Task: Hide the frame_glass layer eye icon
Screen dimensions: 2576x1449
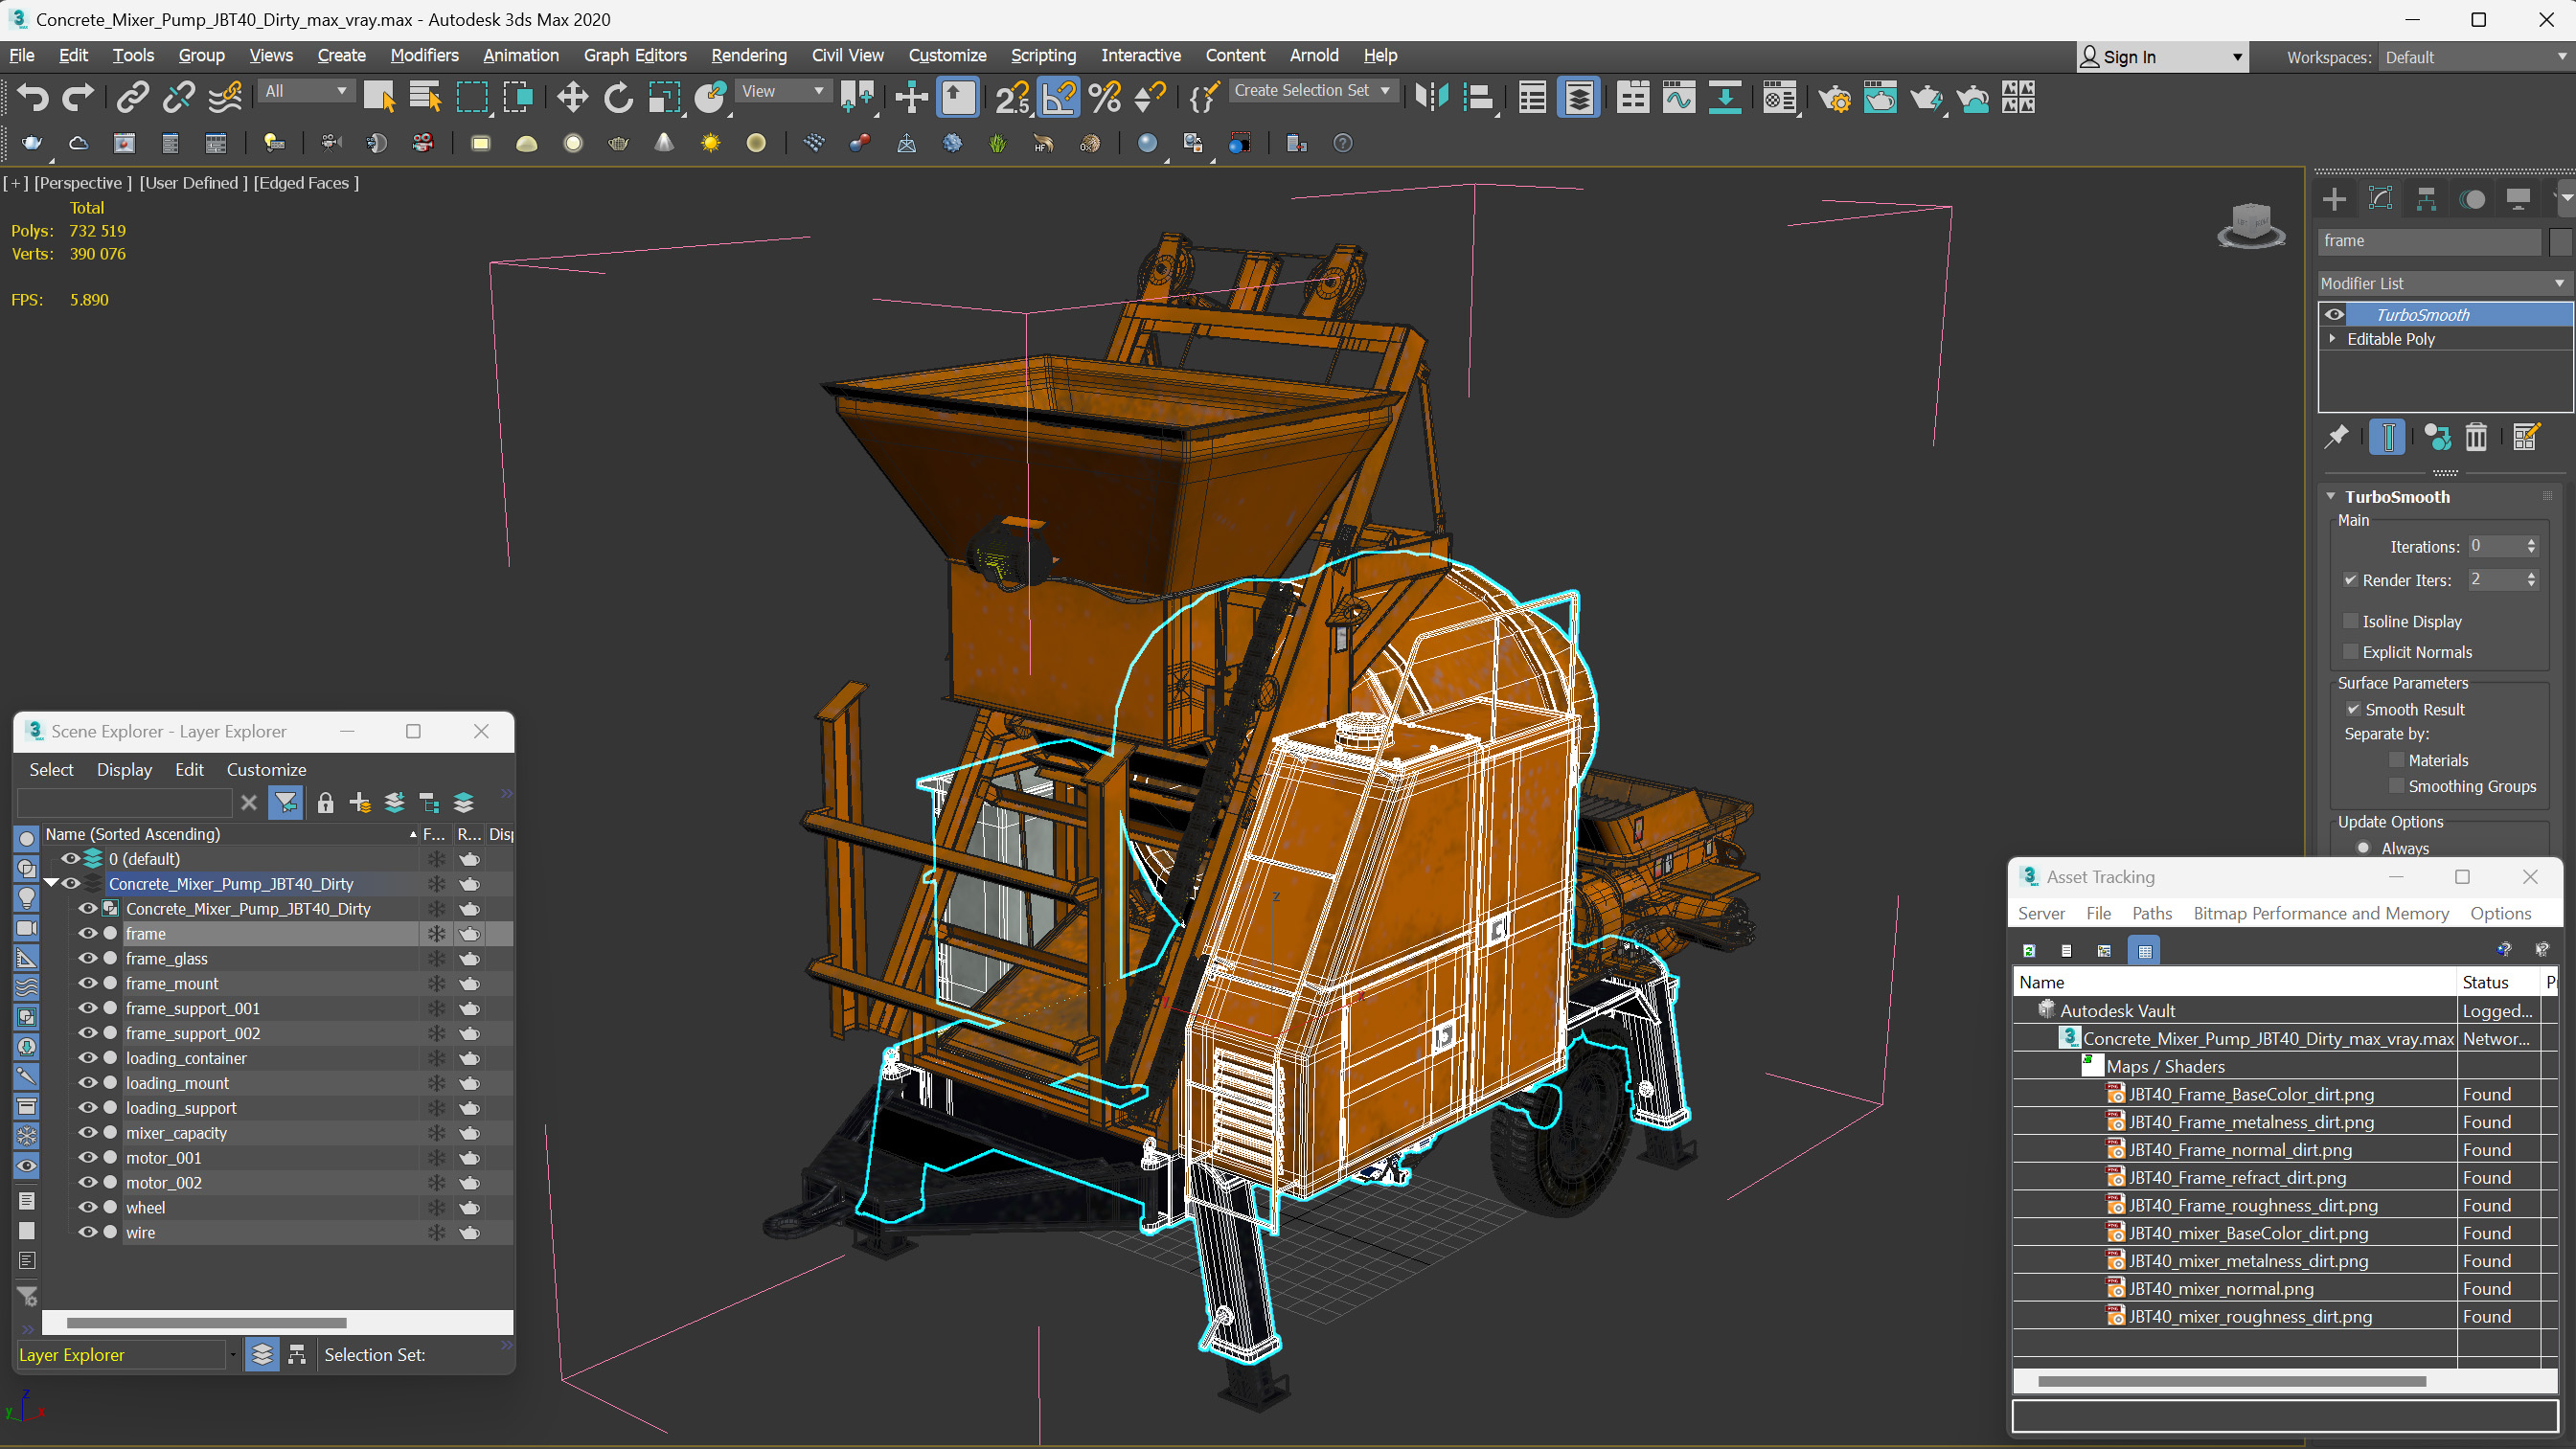Action: 88,958
